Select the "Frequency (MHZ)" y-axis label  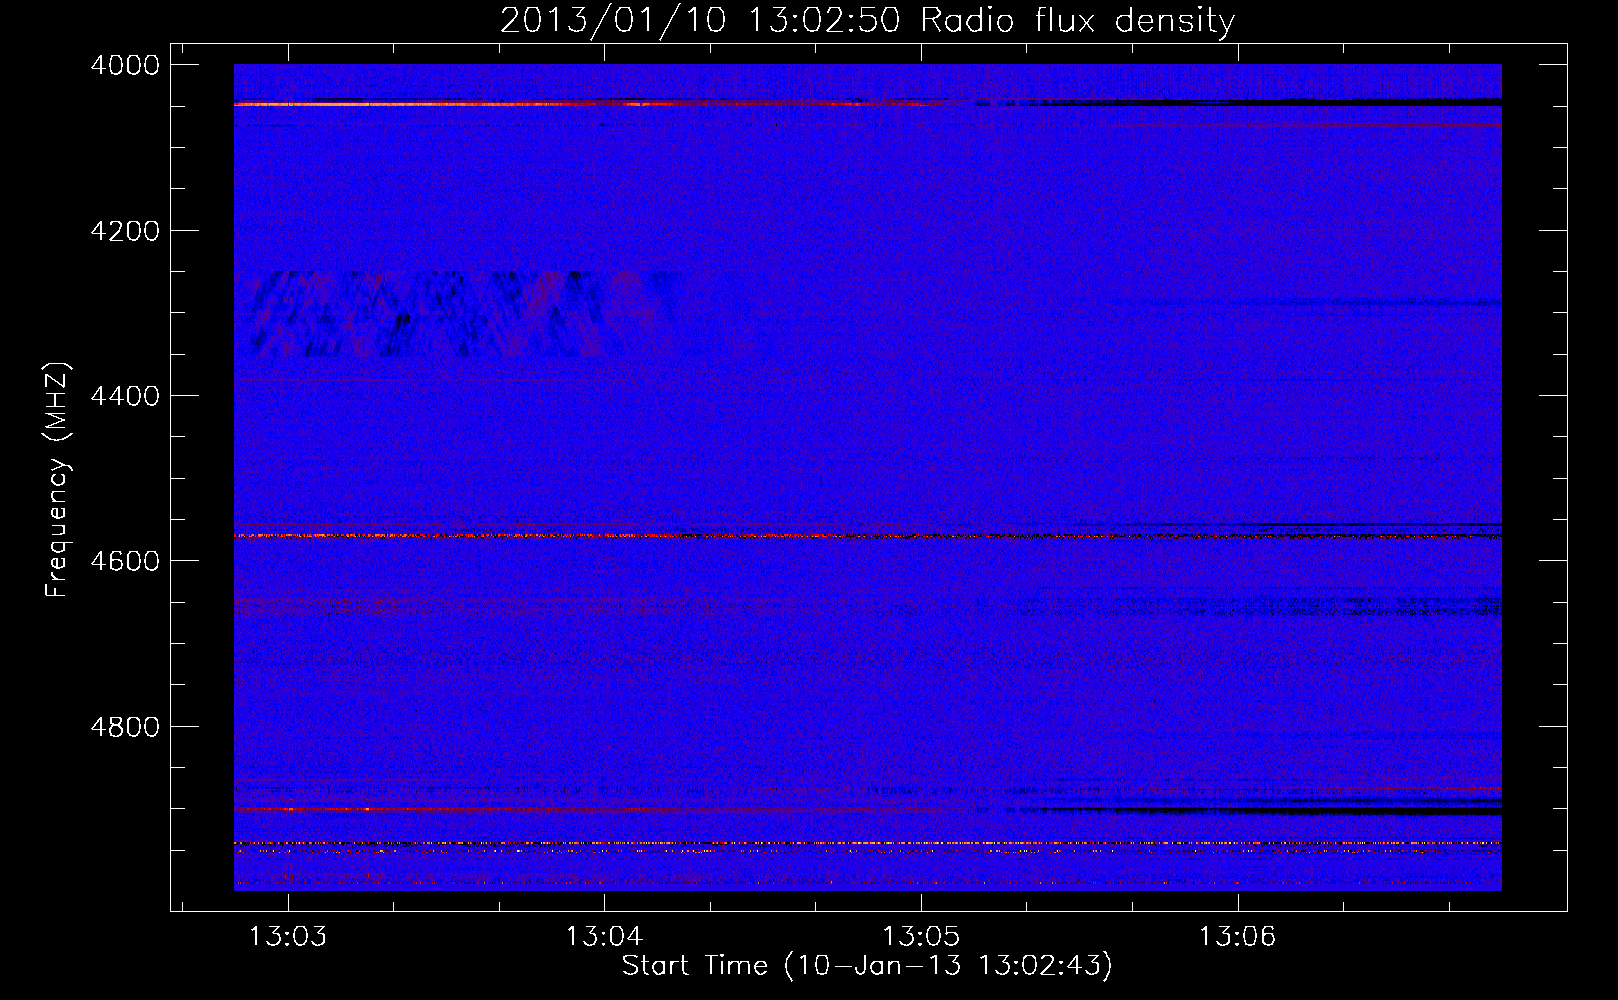point(58,480)
